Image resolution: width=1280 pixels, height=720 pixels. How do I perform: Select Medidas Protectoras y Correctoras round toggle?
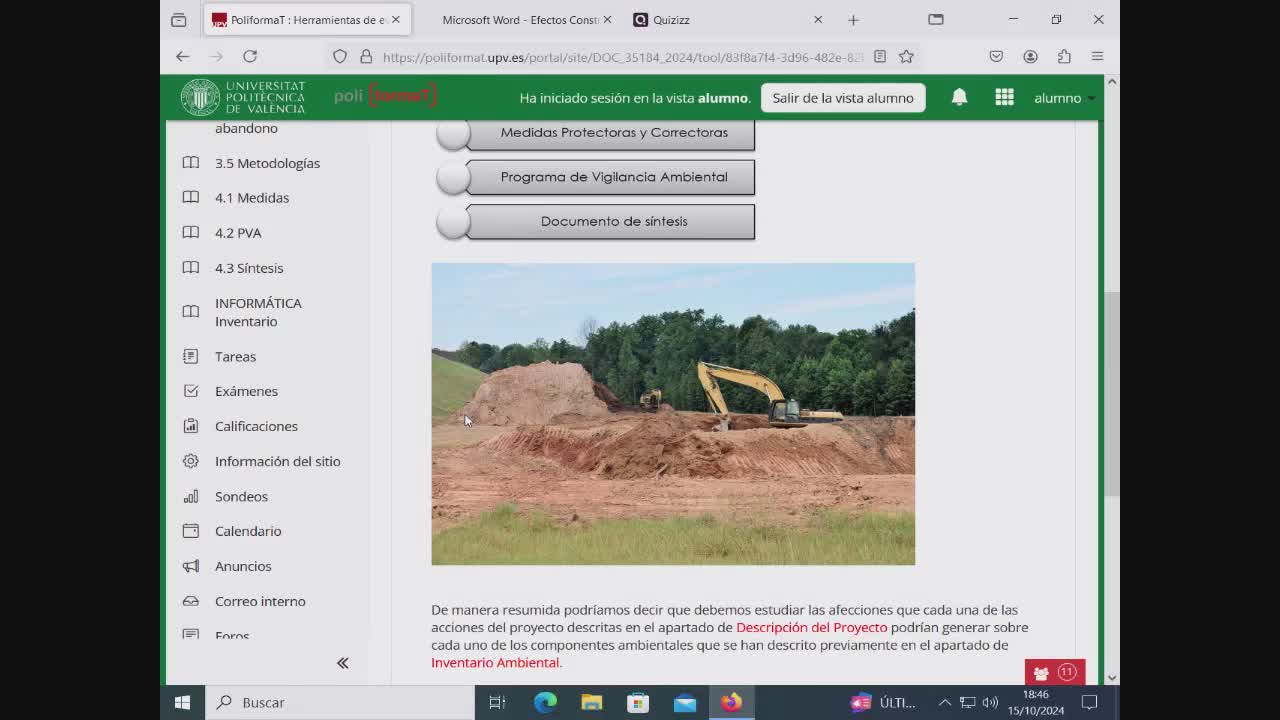pyautogui.click(x=453, y=134)
